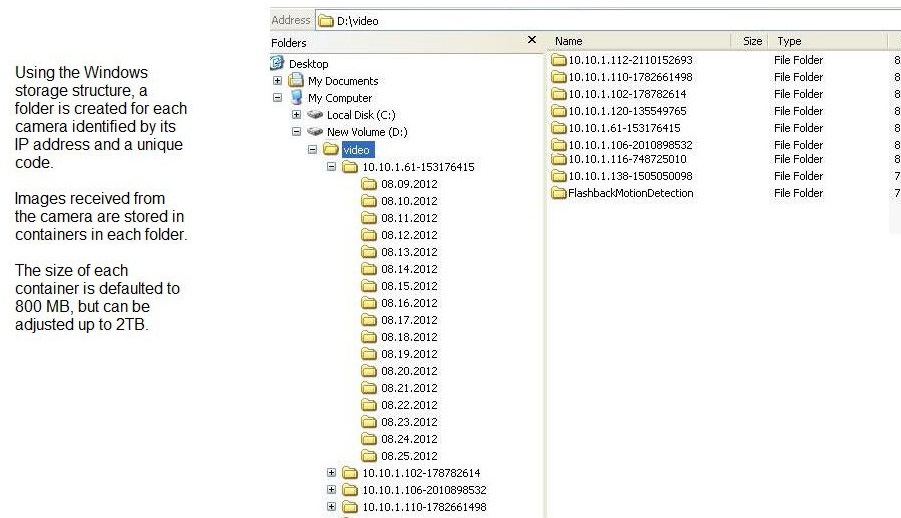Image resolution: width=901 pixels, height=518 pixels.
Task: Open the 08.16.2012 folder icon
Action: (x=369, y=303)
